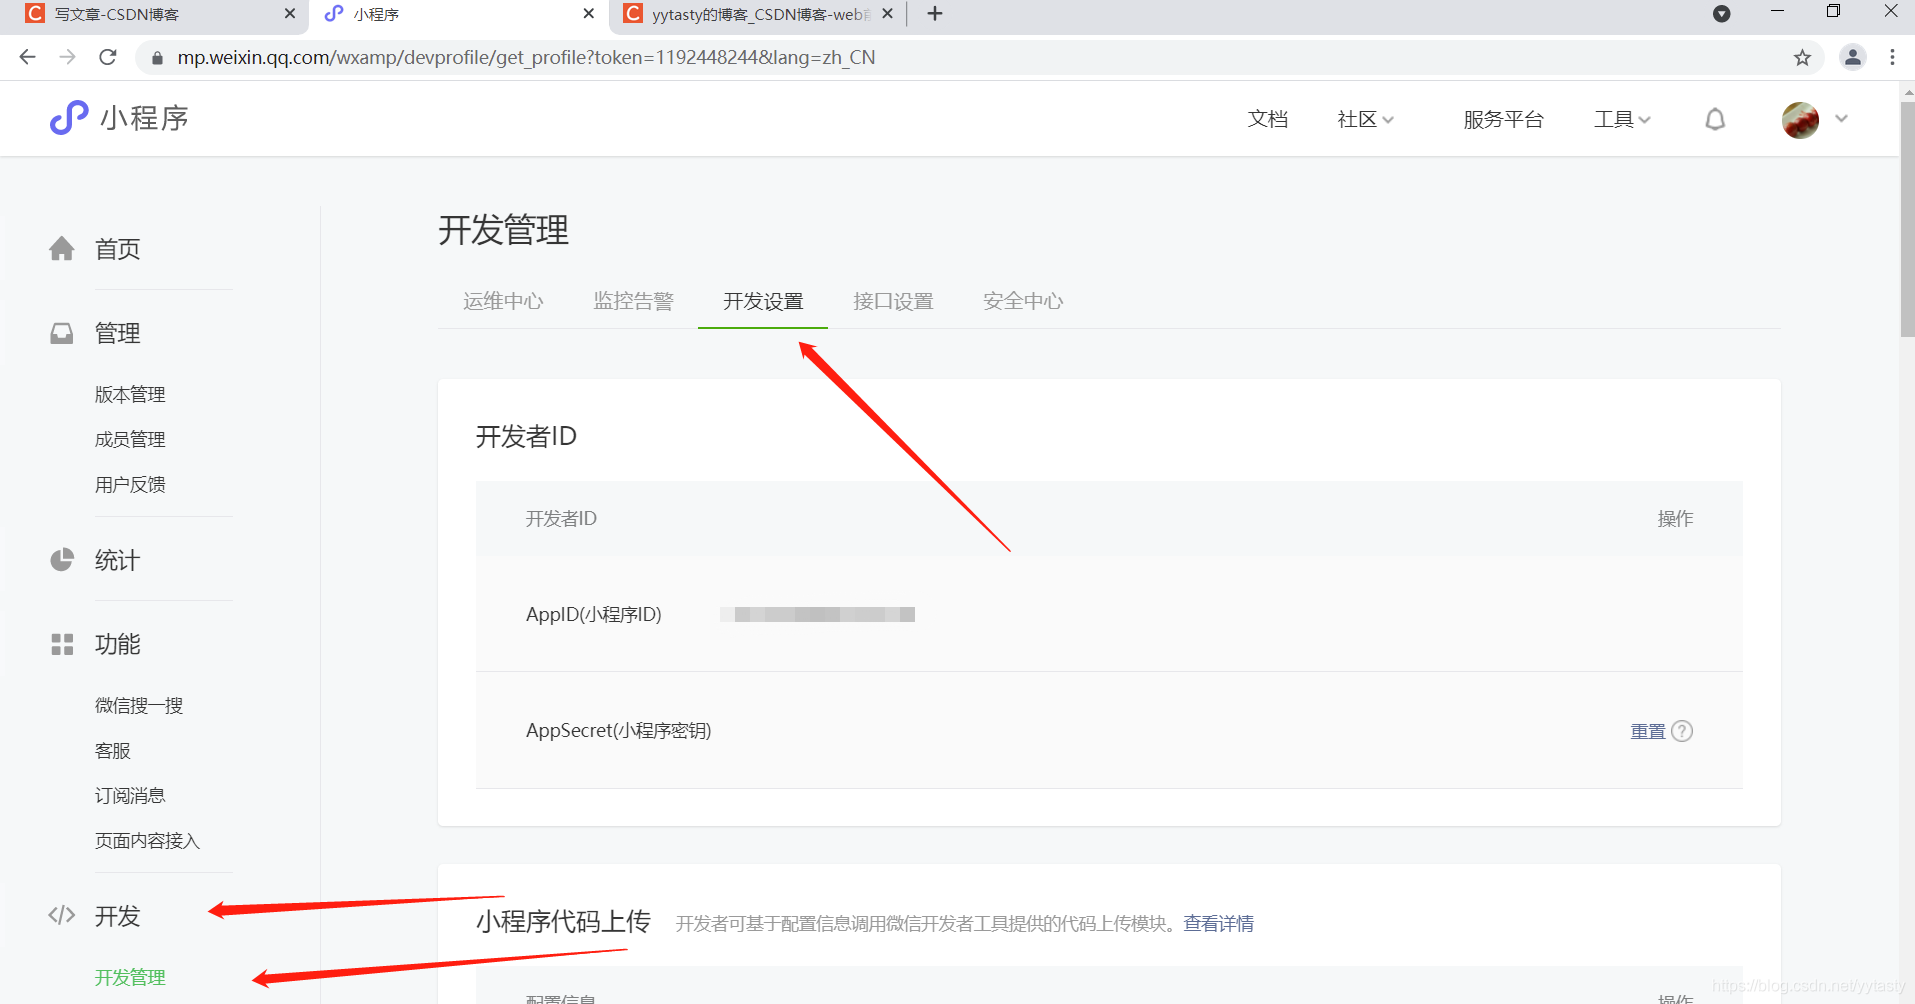1915x1004 pixels.
Task: Select 功能 heading in the sidebar
Action: [117, 645]
